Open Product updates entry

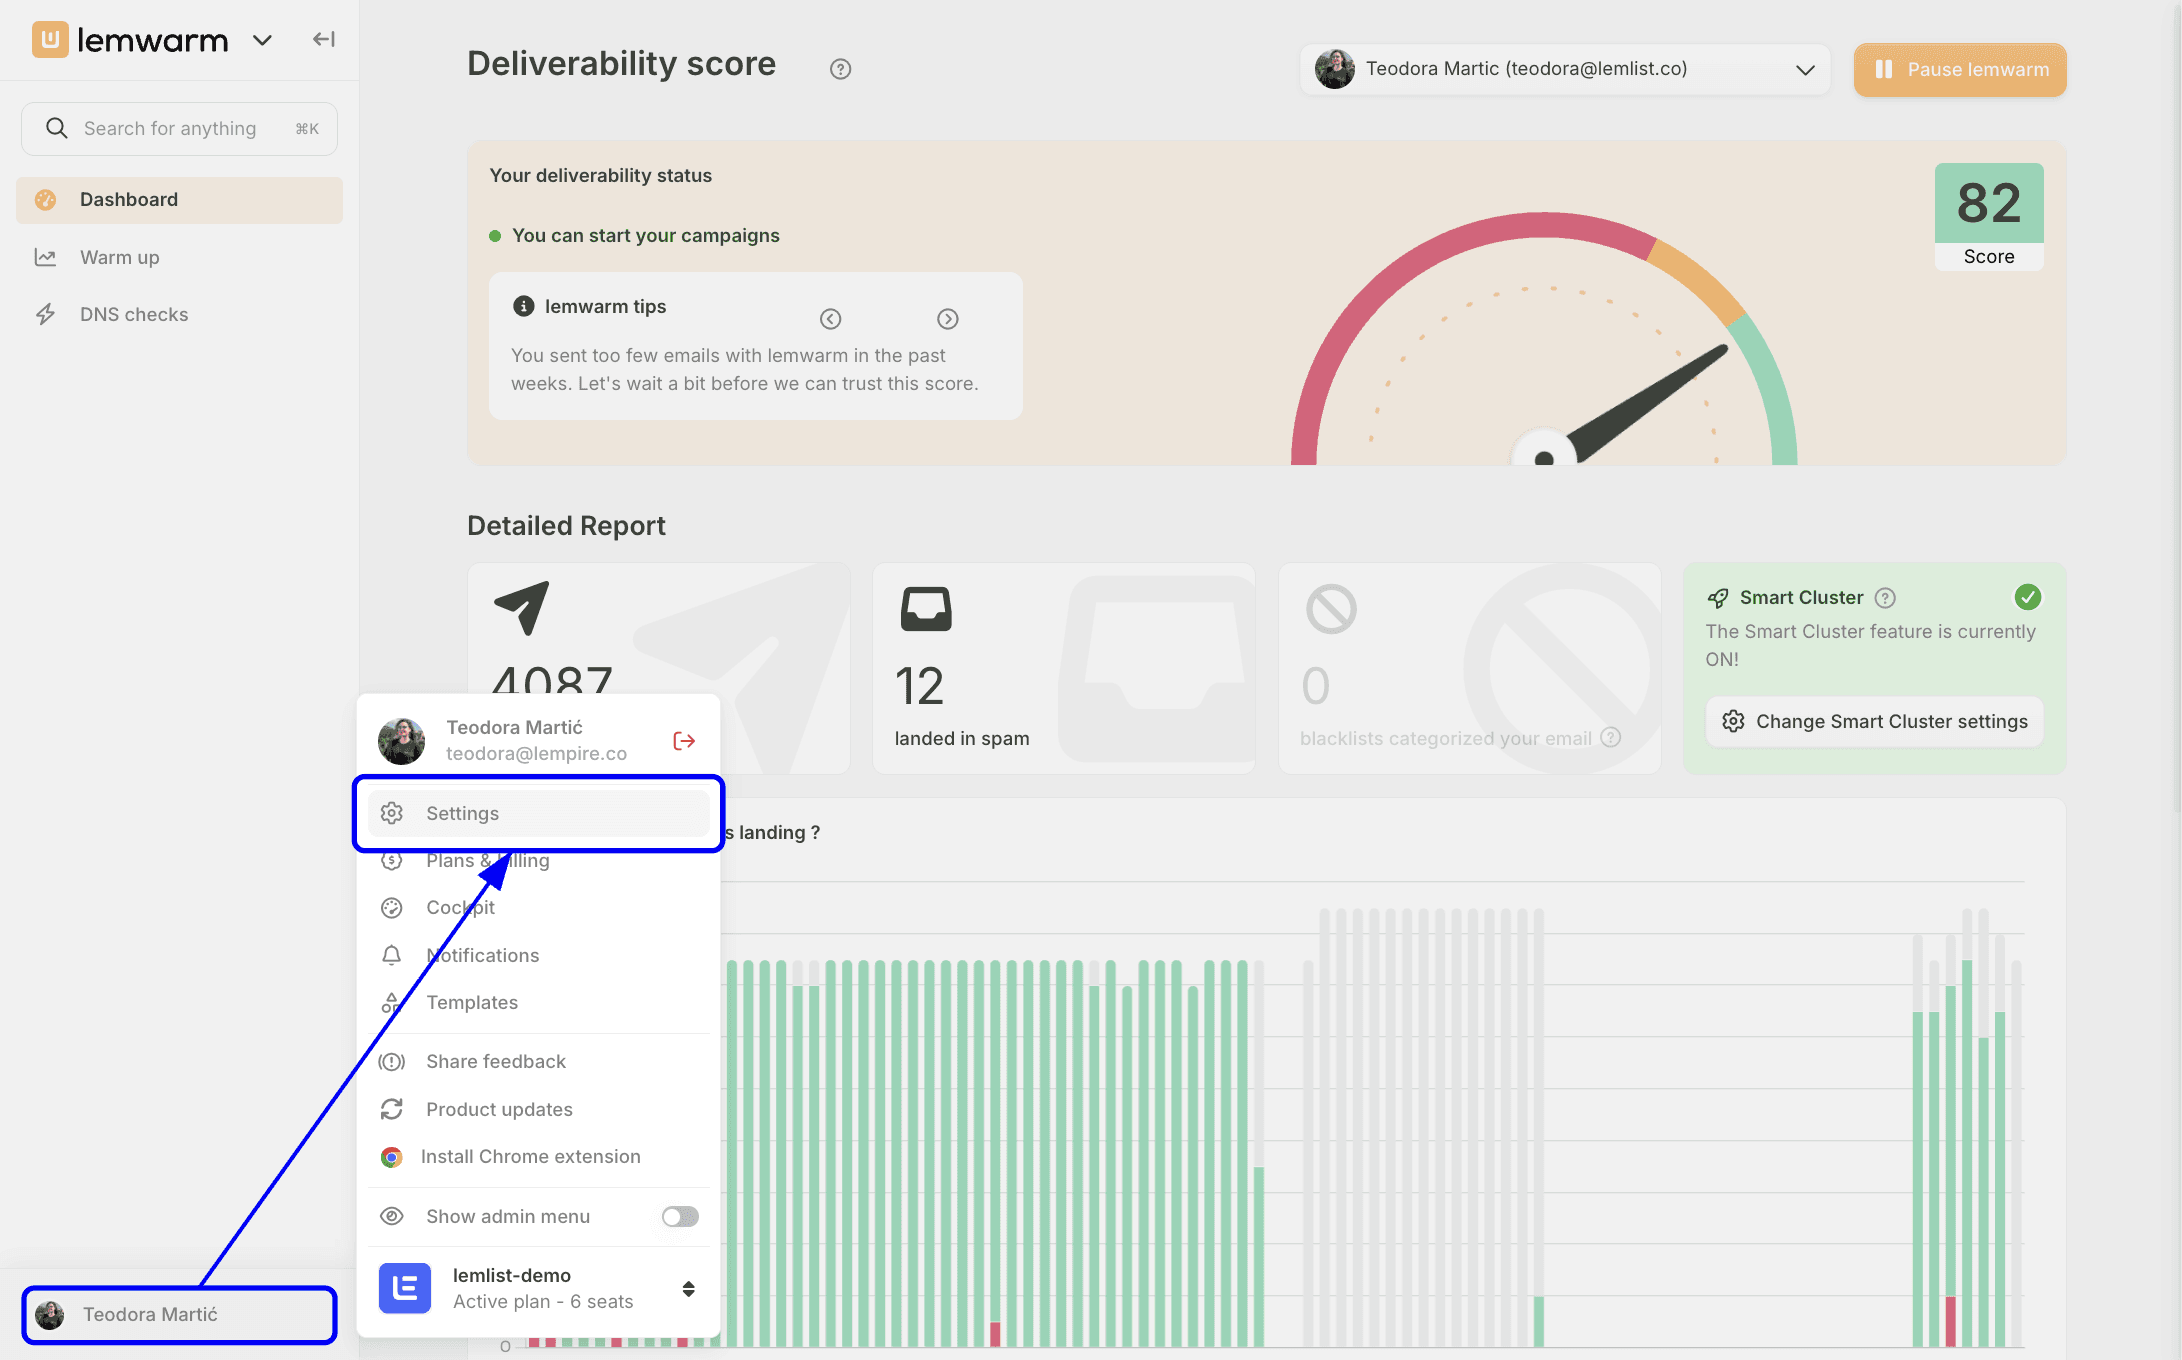[x=538, y=1109]
